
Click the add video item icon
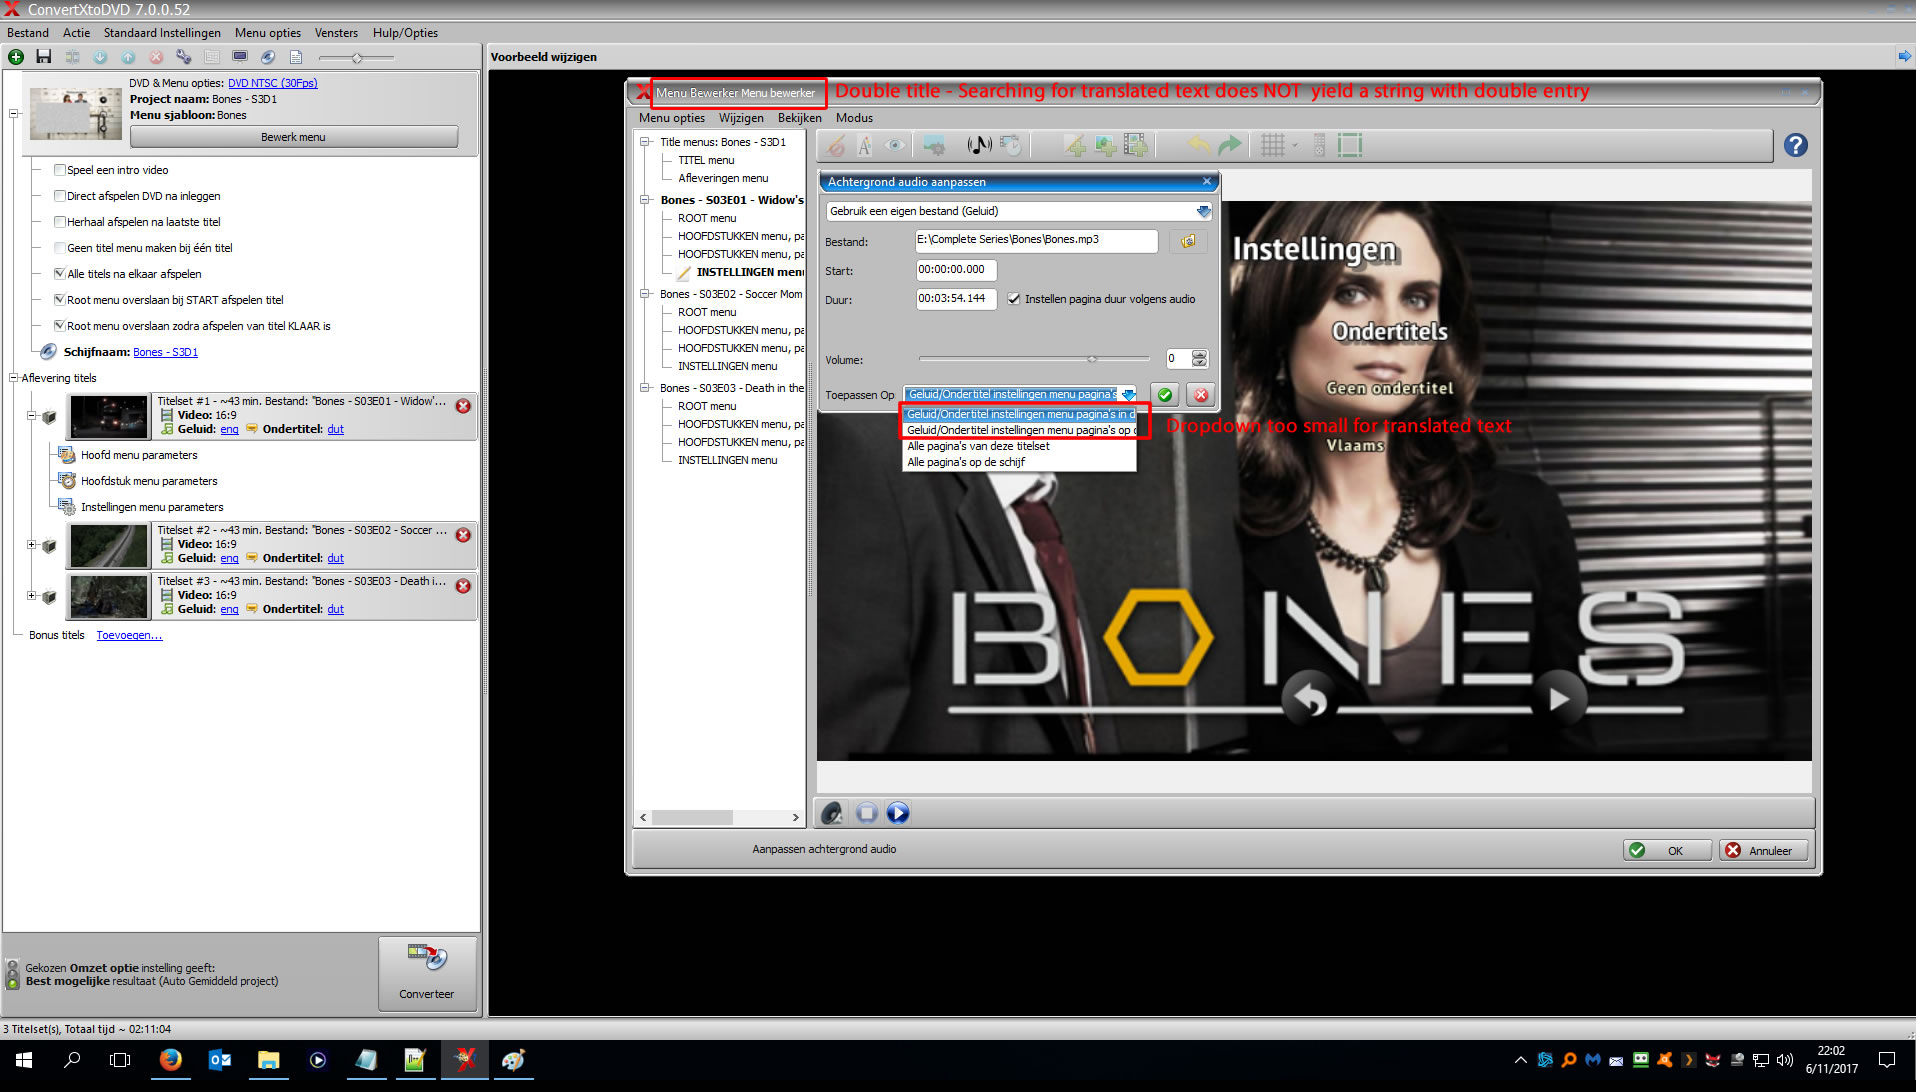coord(1136,146)
